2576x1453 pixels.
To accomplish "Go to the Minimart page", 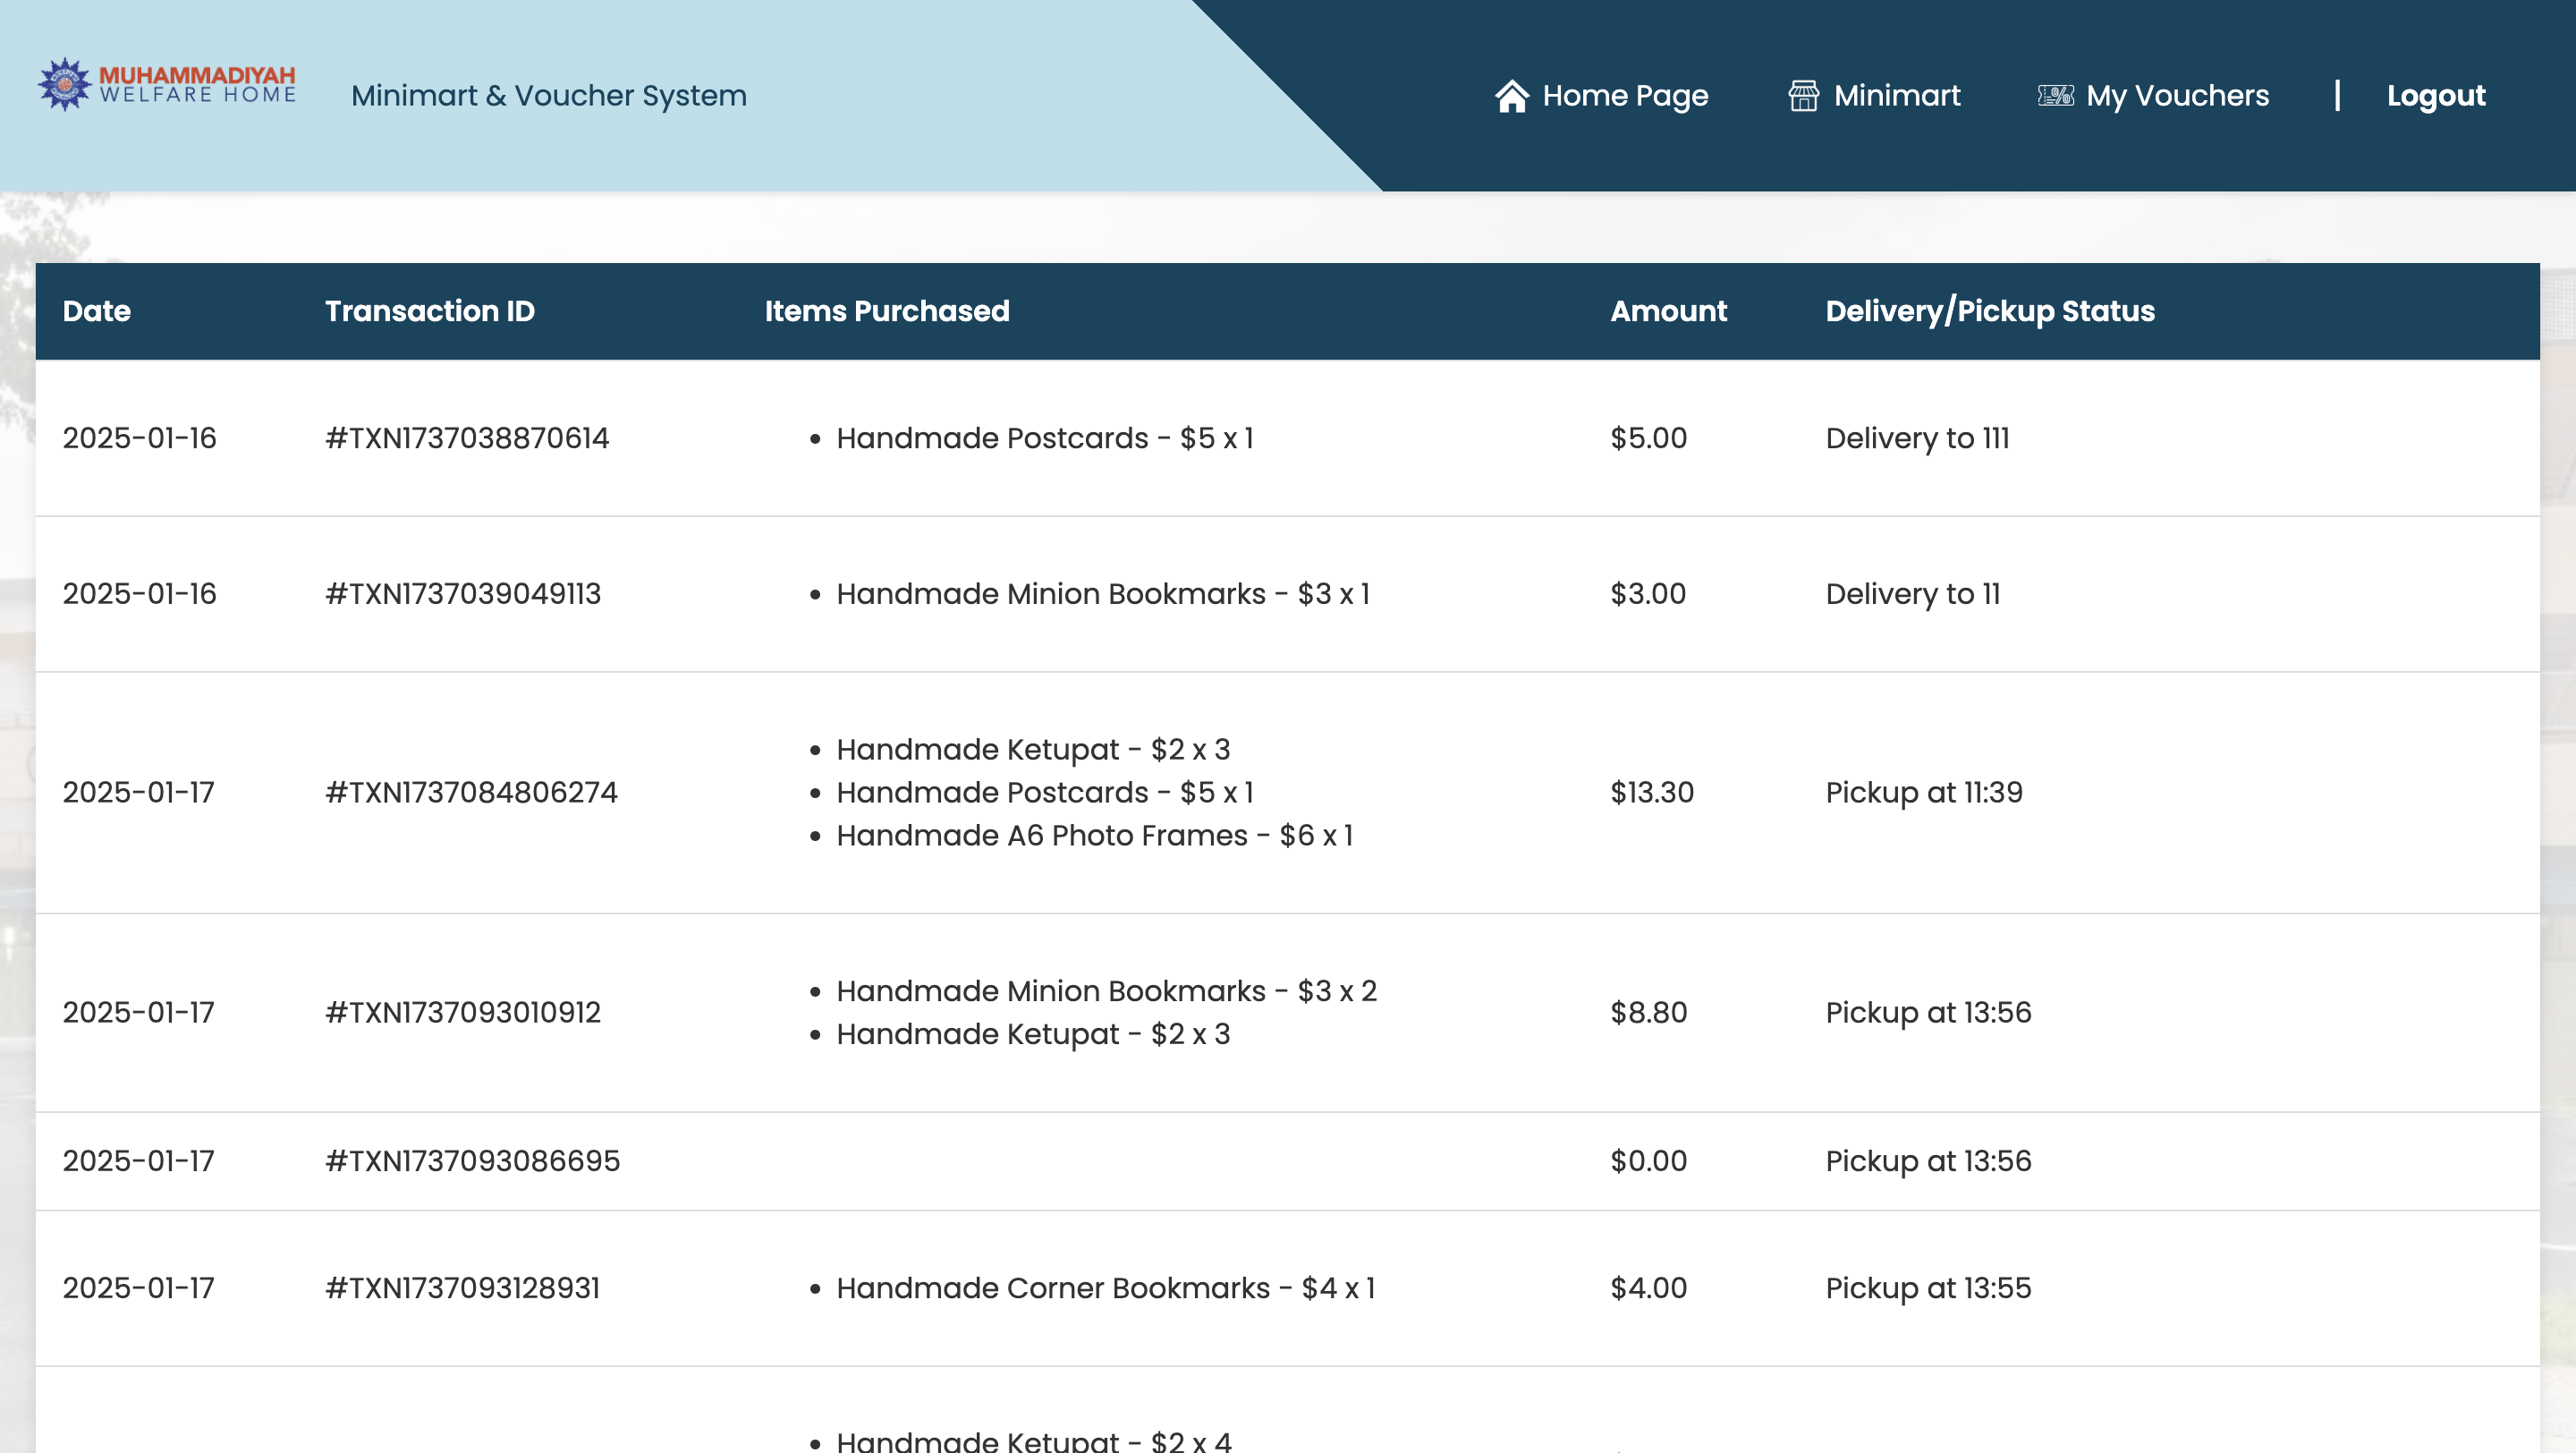I will tap(1896, 96).
